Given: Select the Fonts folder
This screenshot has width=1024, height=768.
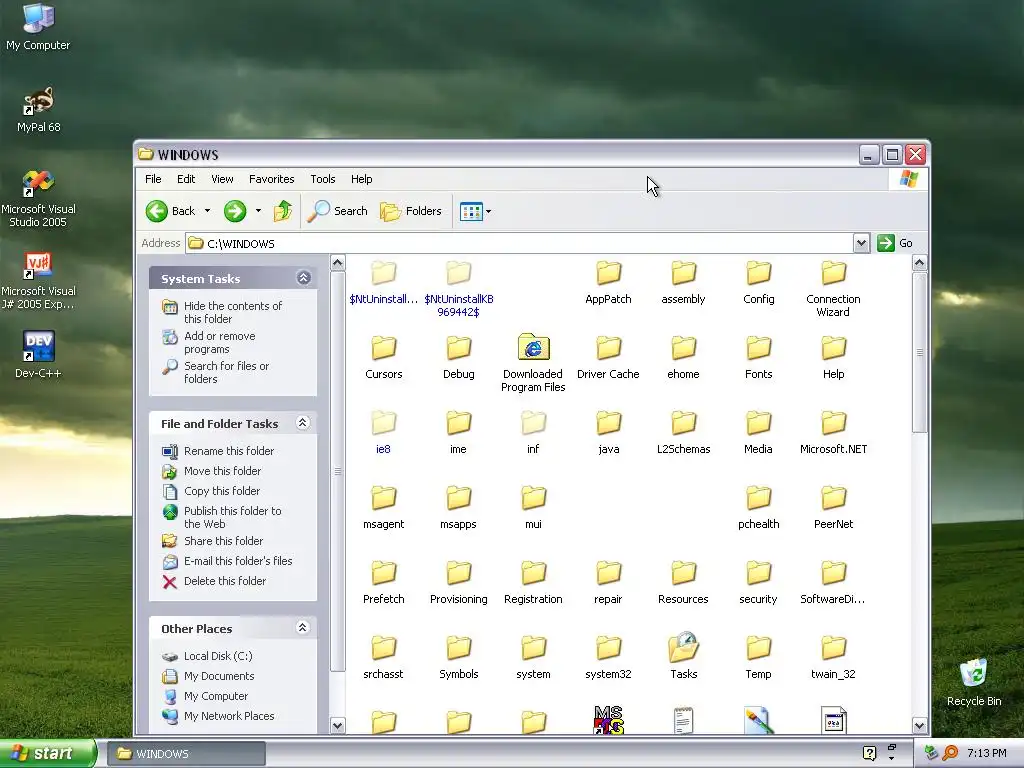Looking at the screenshot, I should pyautogui.click(x=758, y=357).
